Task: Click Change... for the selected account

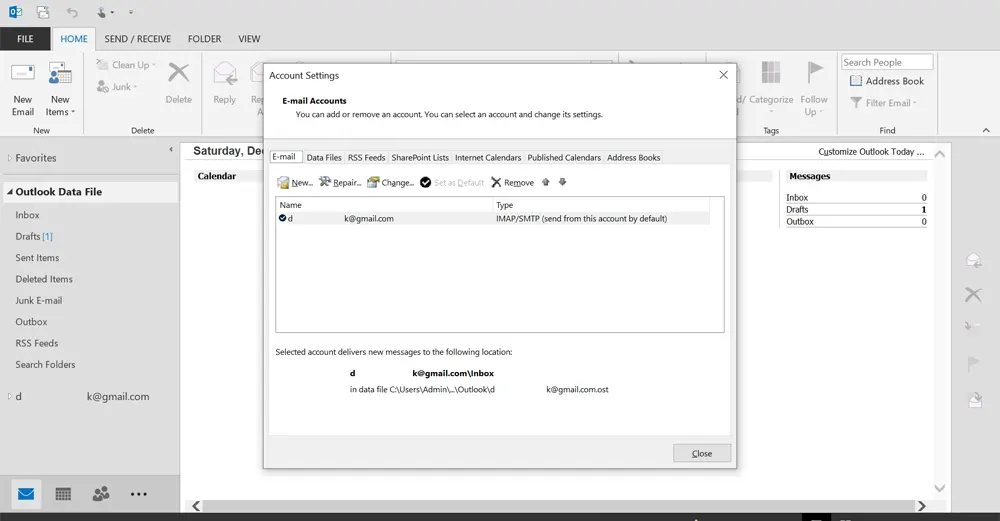Action: point(391,182)
